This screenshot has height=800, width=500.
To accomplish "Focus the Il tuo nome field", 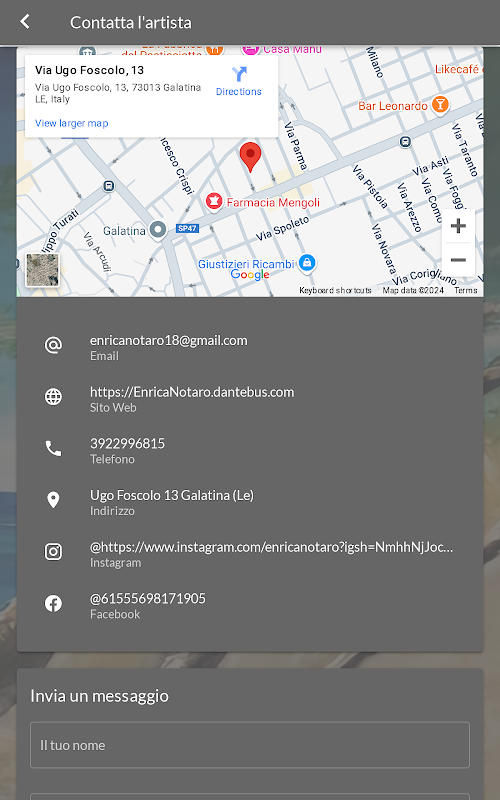I will [250, 745].
